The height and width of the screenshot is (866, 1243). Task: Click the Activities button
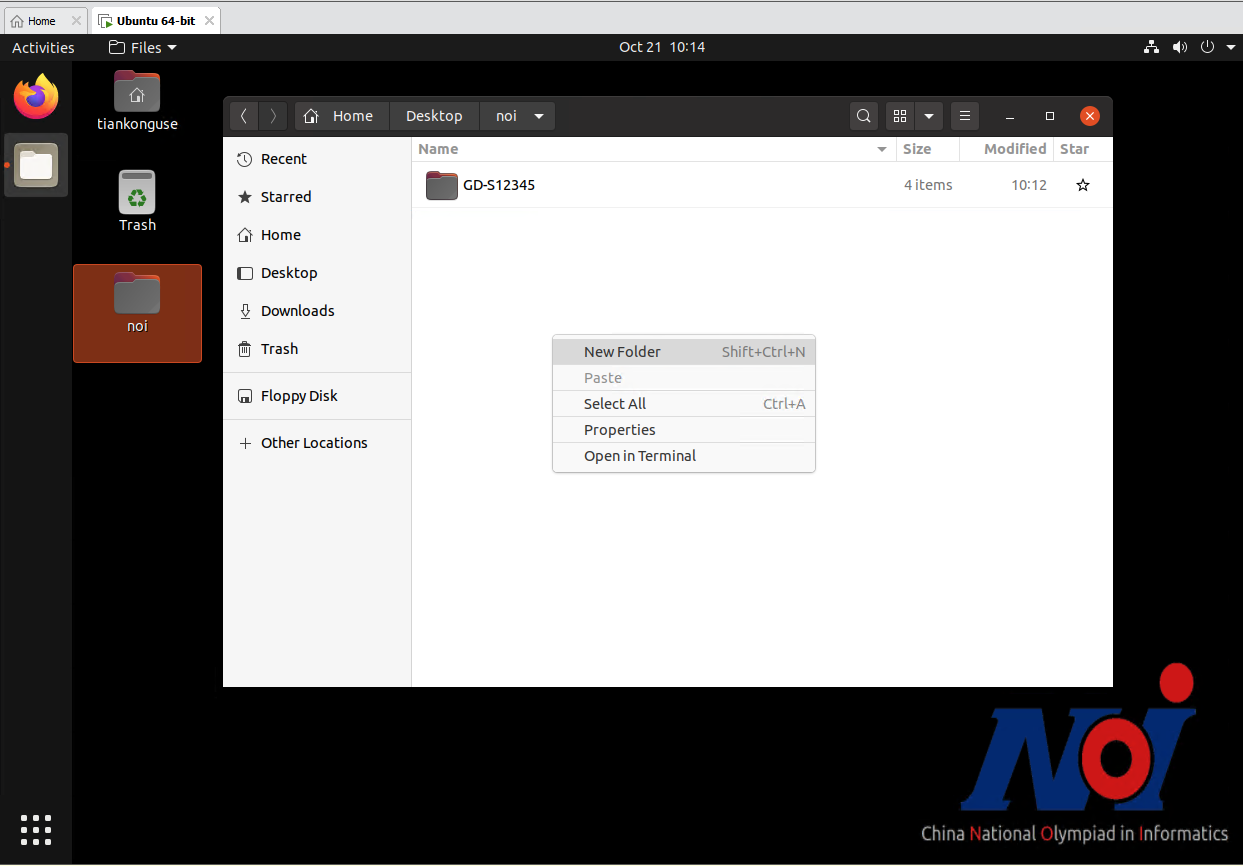tap(43, 47)
